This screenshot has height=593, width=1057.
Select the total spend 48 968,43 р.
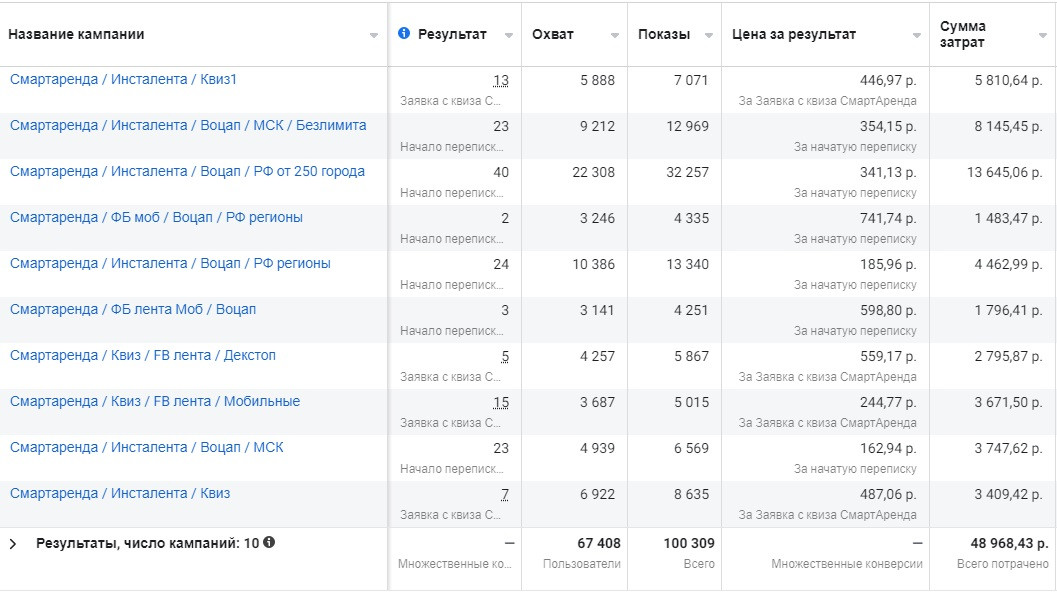point(1009,543)
